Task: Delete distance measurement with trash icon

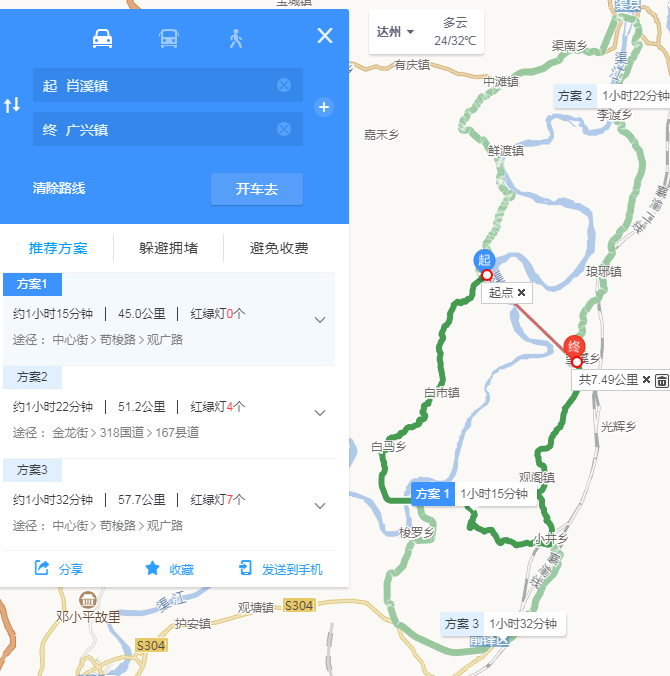Action: pyautogui.click(x=662, y=380)
